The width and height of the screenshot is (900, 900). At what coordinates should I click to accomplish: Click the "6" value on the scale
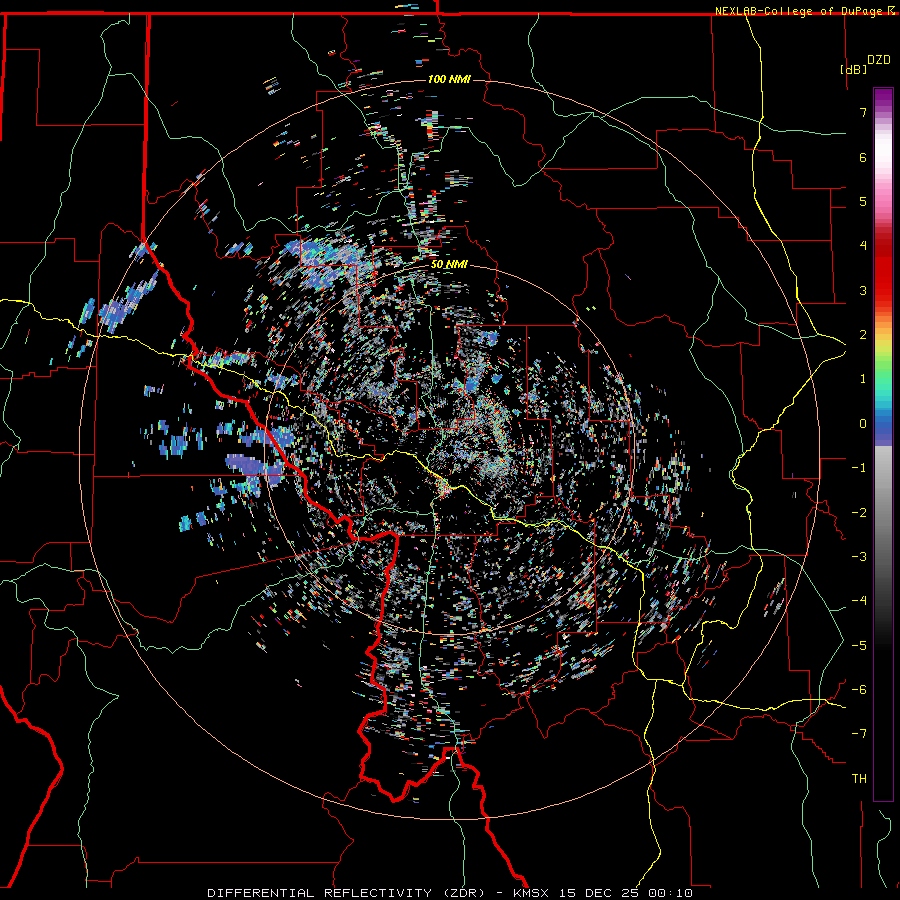863,157
